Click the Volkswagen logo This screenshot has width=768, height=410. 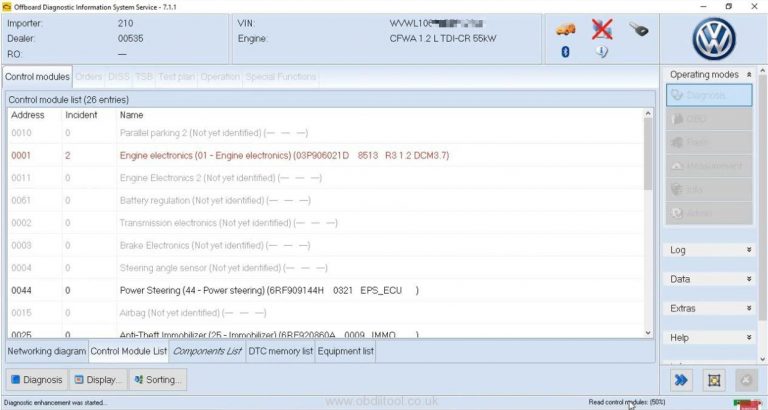tap(714, 39)
